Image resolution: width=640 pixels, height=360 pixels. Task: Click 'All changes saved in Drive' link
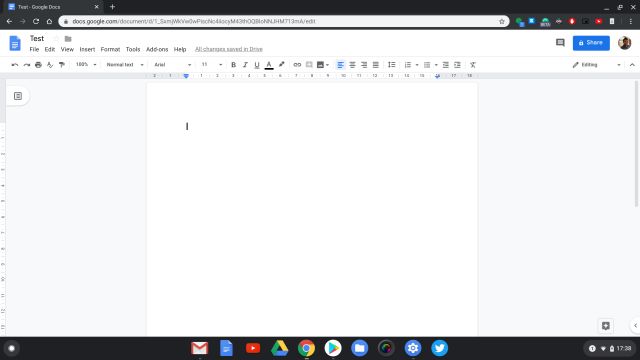point(229,49)
